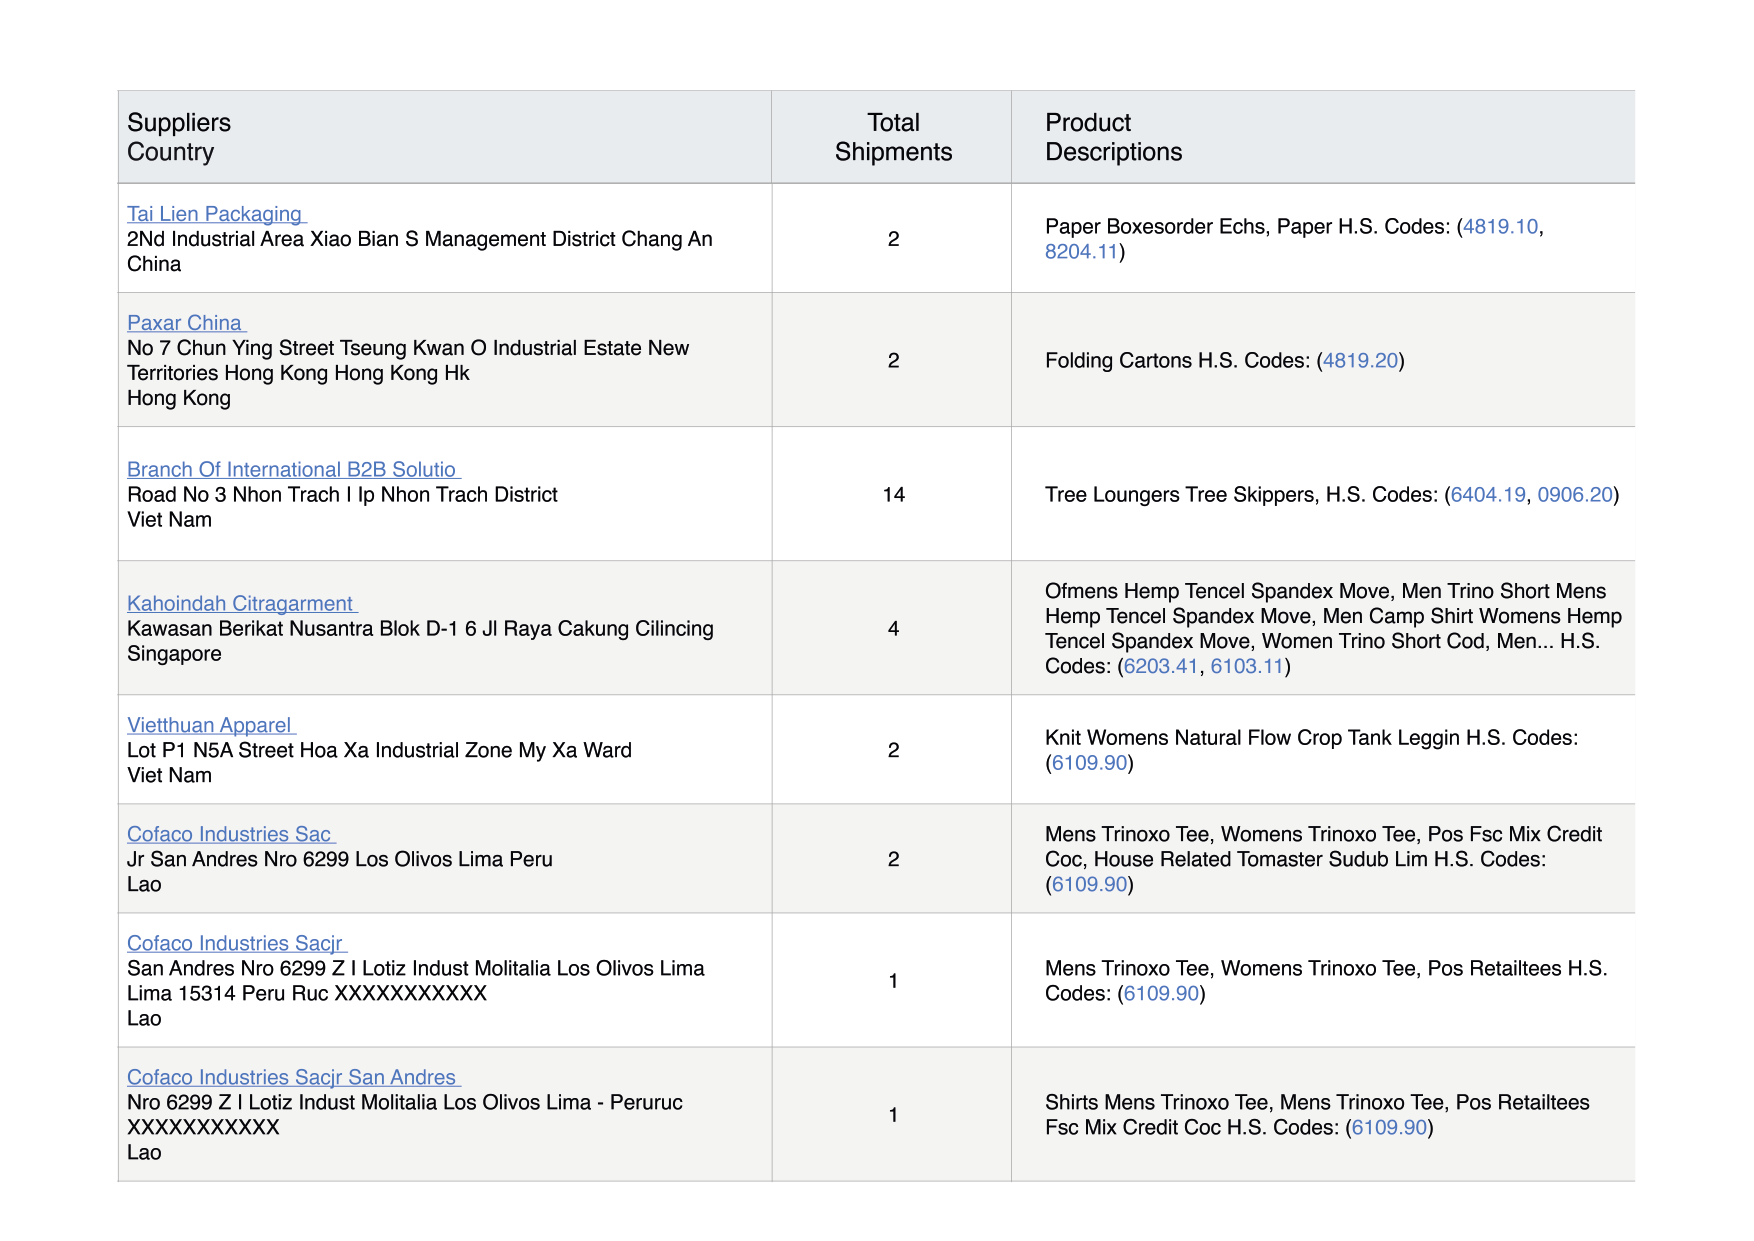The height and width of the screenshot is (1241, 1754).
Task: Open Branch Of International B2B Solutio link
Action: 293,470
